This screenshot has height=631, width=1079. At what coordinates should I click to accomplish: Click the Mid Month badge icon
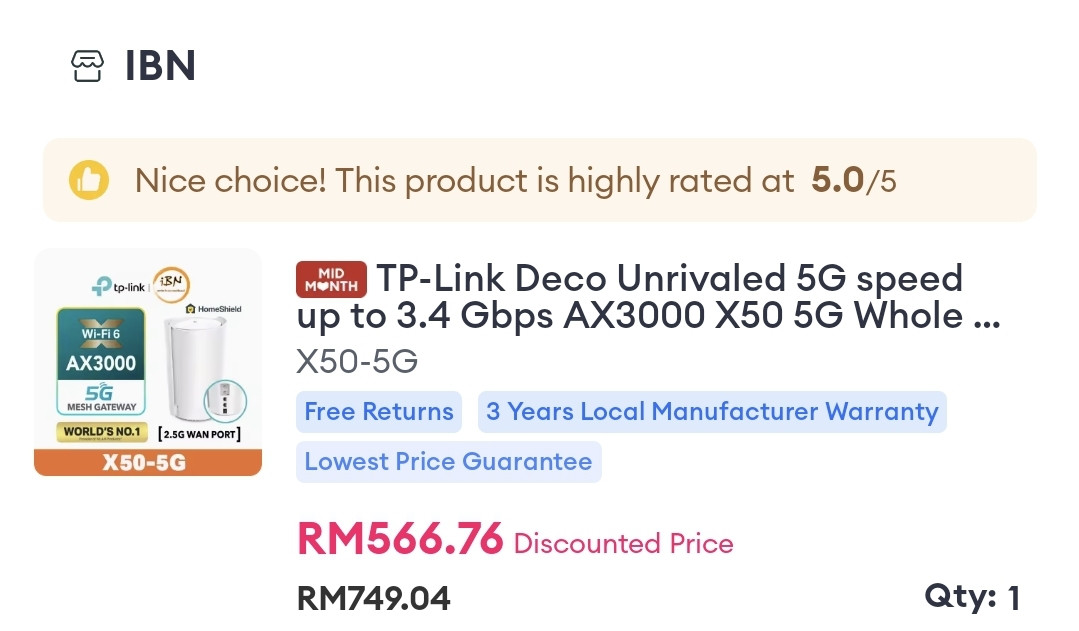331,279
